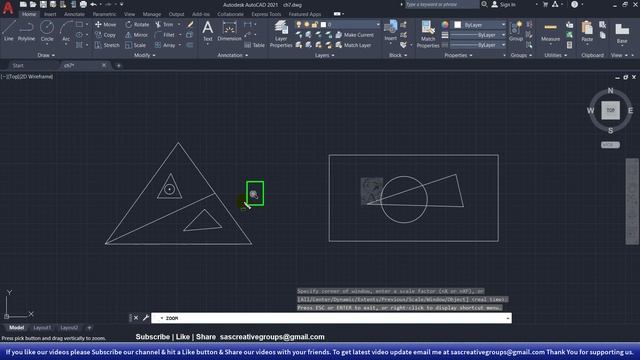Select the Line tool
This screenshot has height=360, width=640.
9,31
